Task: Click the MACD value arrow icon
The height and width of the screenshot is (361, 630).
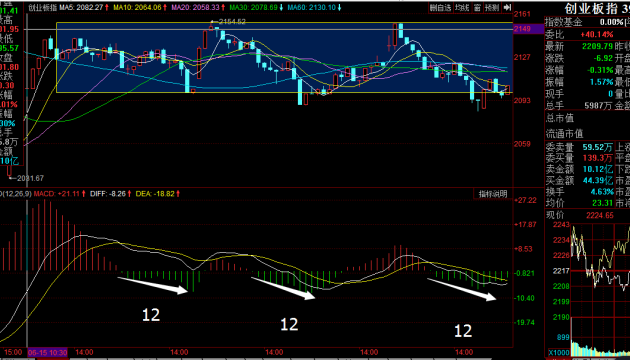Action: (84, 194)
